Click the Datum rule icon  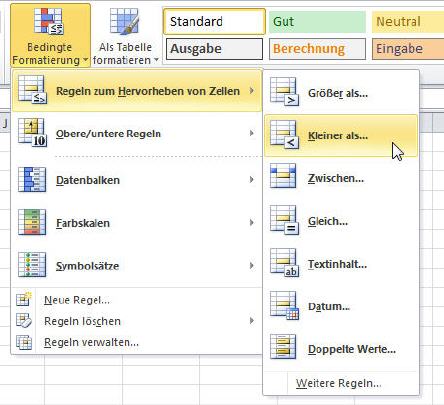pos(284,306)
